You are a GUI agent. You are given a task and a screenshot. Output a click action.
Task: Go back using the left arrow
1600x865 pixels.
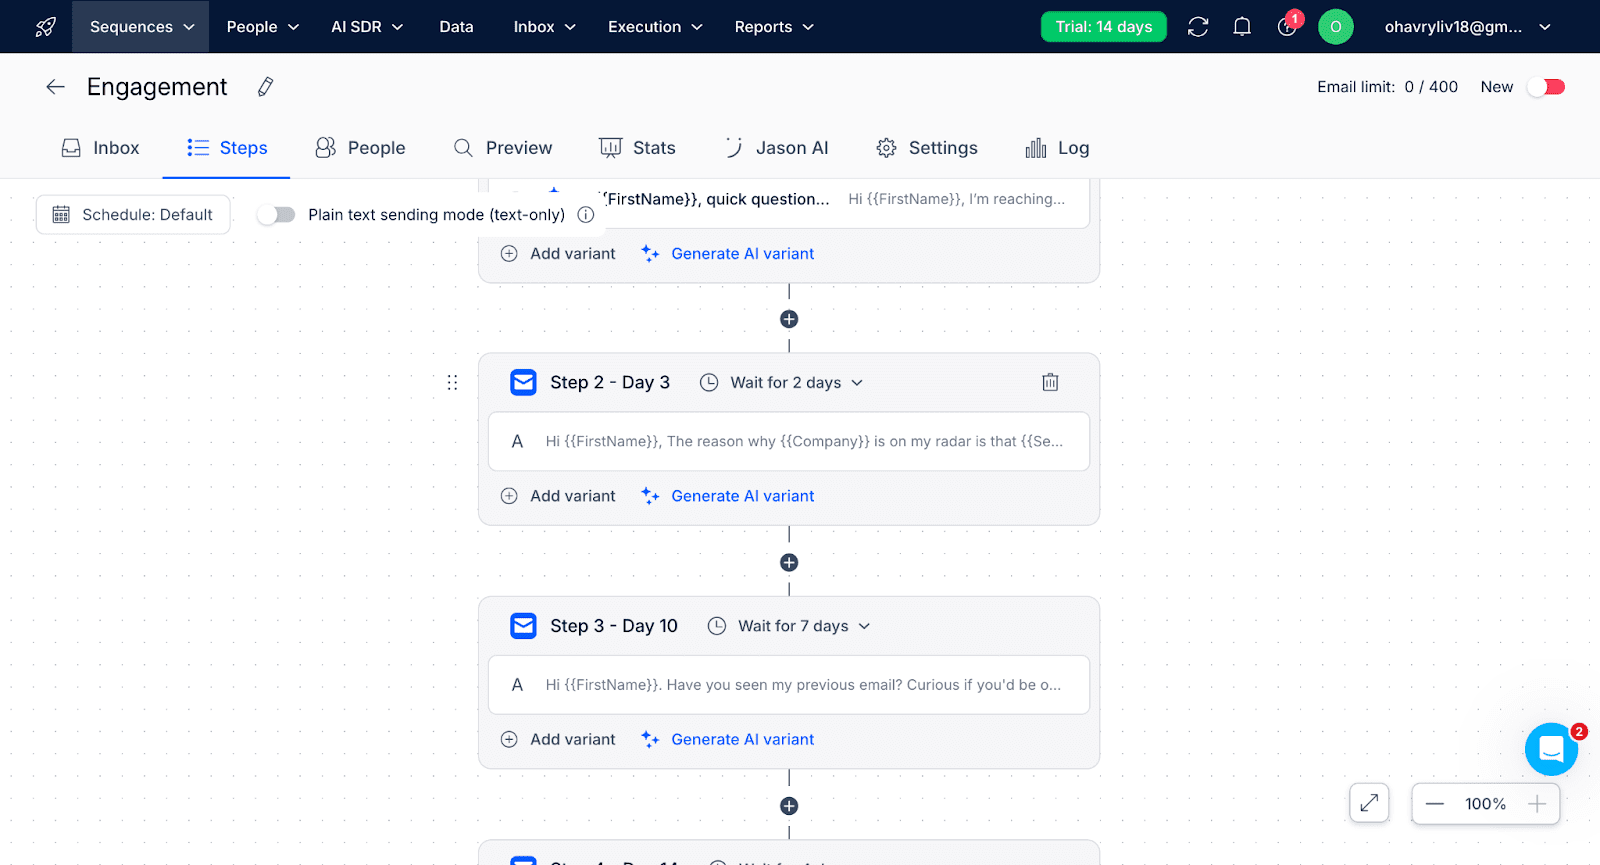(55, 87)
